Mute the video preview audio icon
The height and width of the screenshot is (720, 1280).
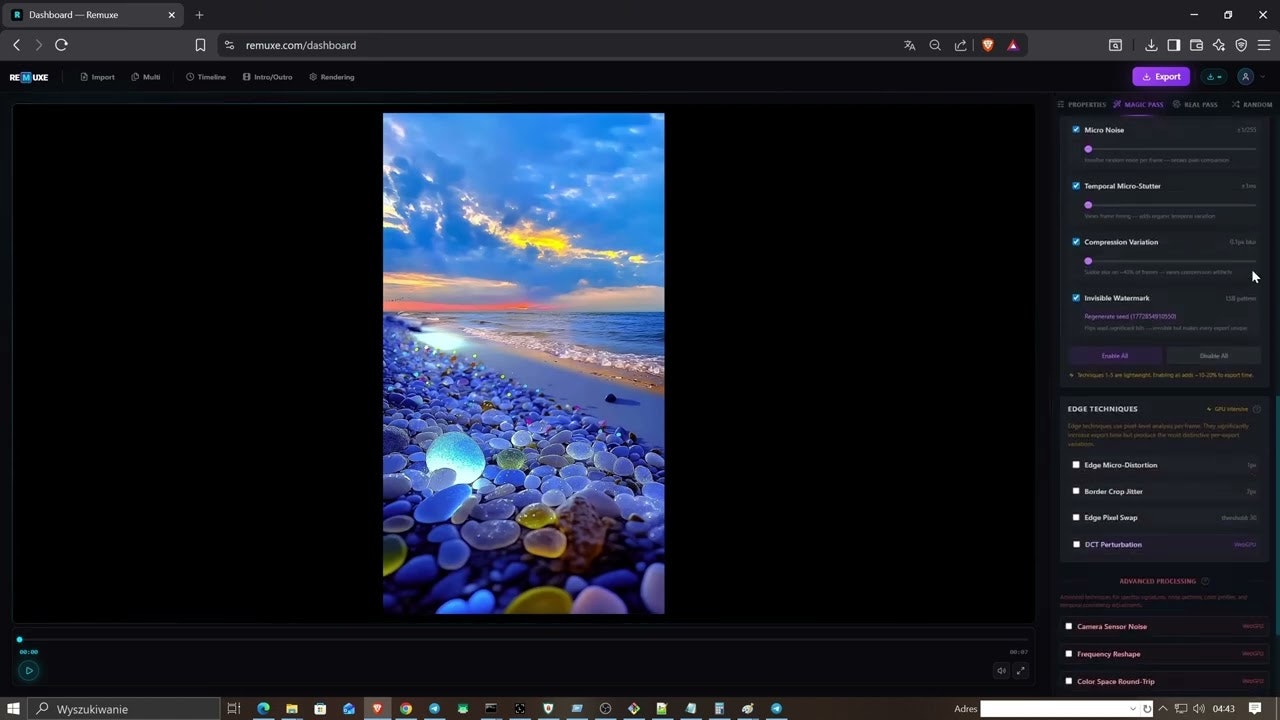(x=1001, y=671)
